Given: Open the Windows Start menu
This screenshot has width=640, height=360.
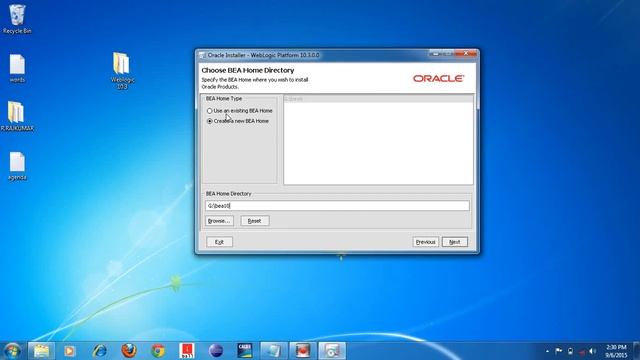Looking at the screenshot, I should click(12, 351).
